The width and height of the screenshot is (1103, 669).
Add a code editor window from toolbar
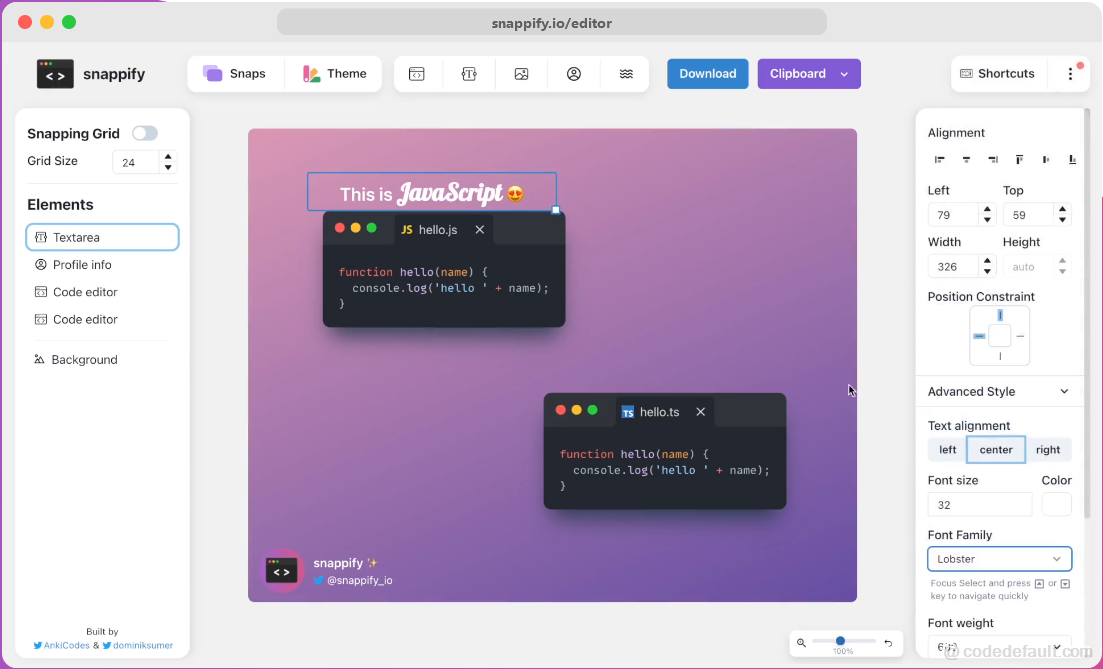(x=417, y=74)
